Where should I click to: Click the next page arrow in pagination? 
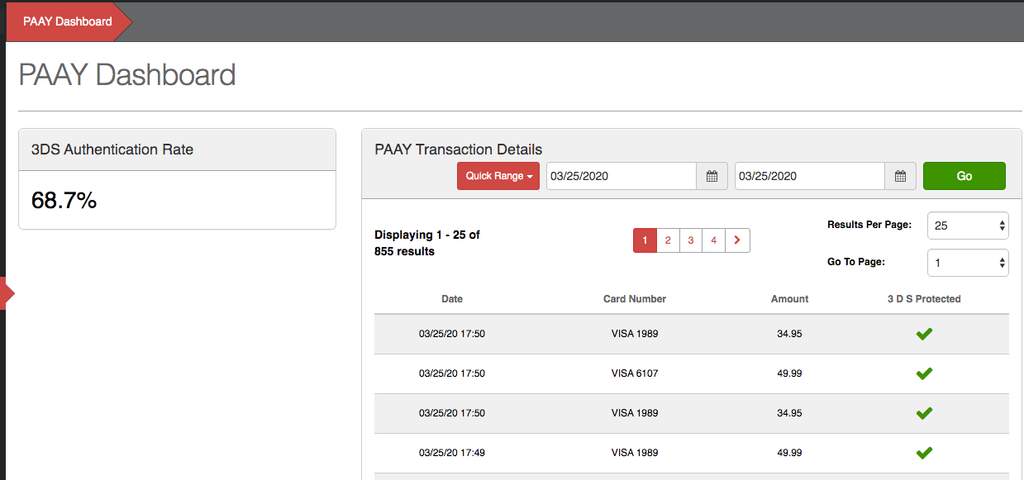pos(738,241)
